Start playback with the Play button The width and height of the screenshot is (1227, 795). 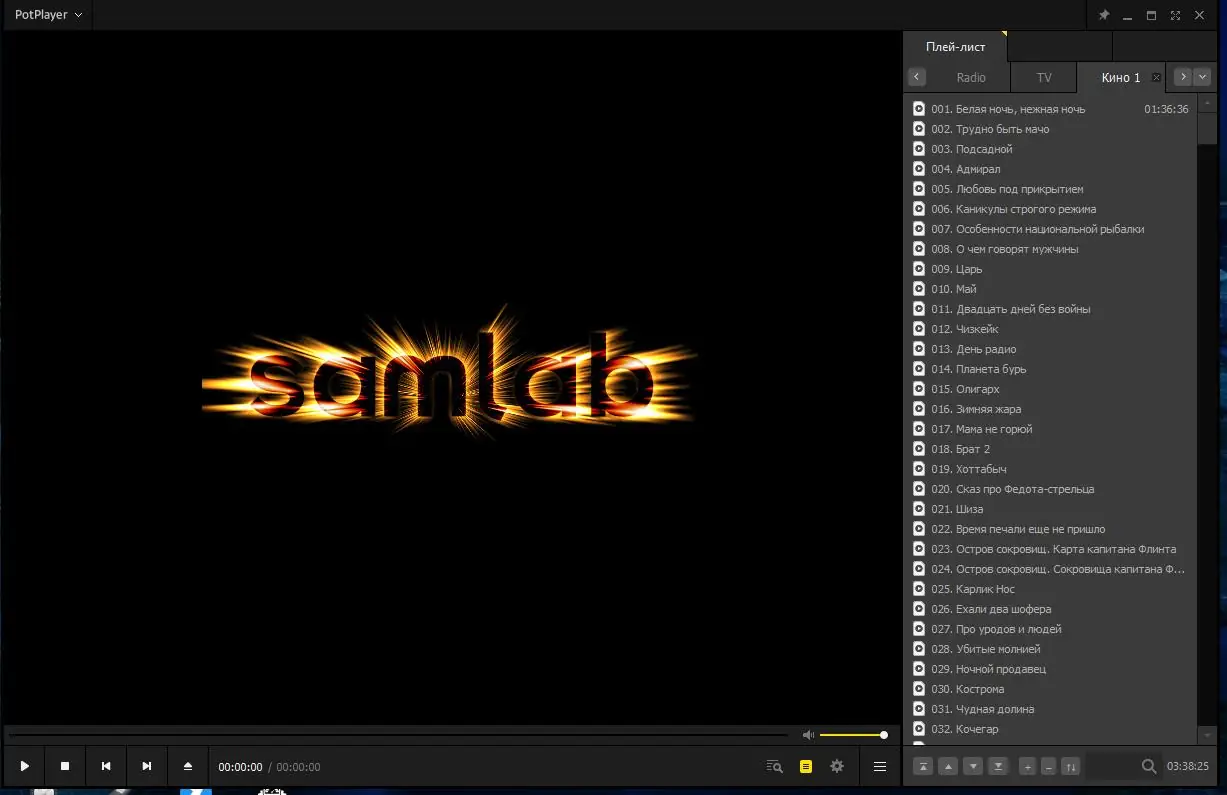pyautogui.click(x=24, y=767)
